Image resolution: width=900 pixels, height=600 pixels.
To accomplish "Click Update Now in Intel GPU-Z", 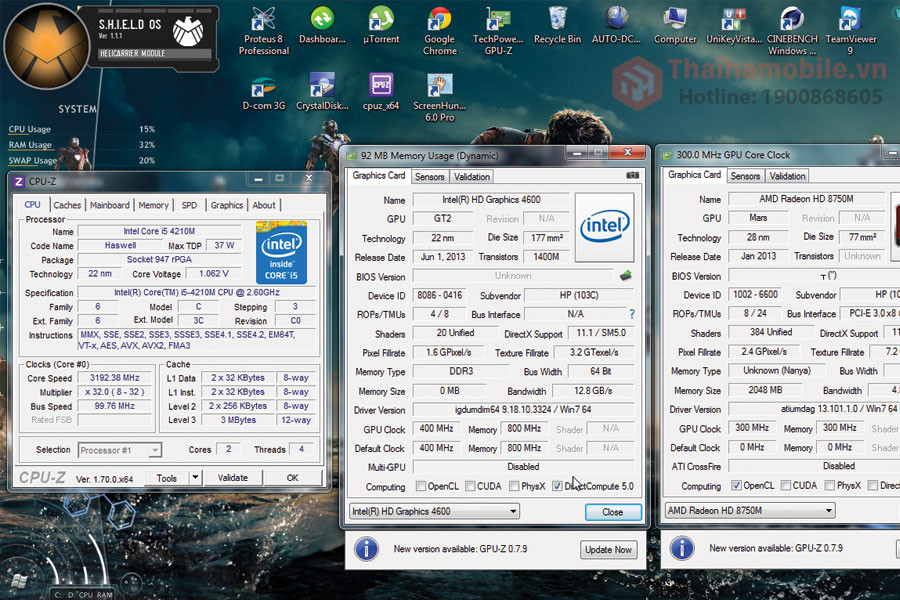I will 608,549.
